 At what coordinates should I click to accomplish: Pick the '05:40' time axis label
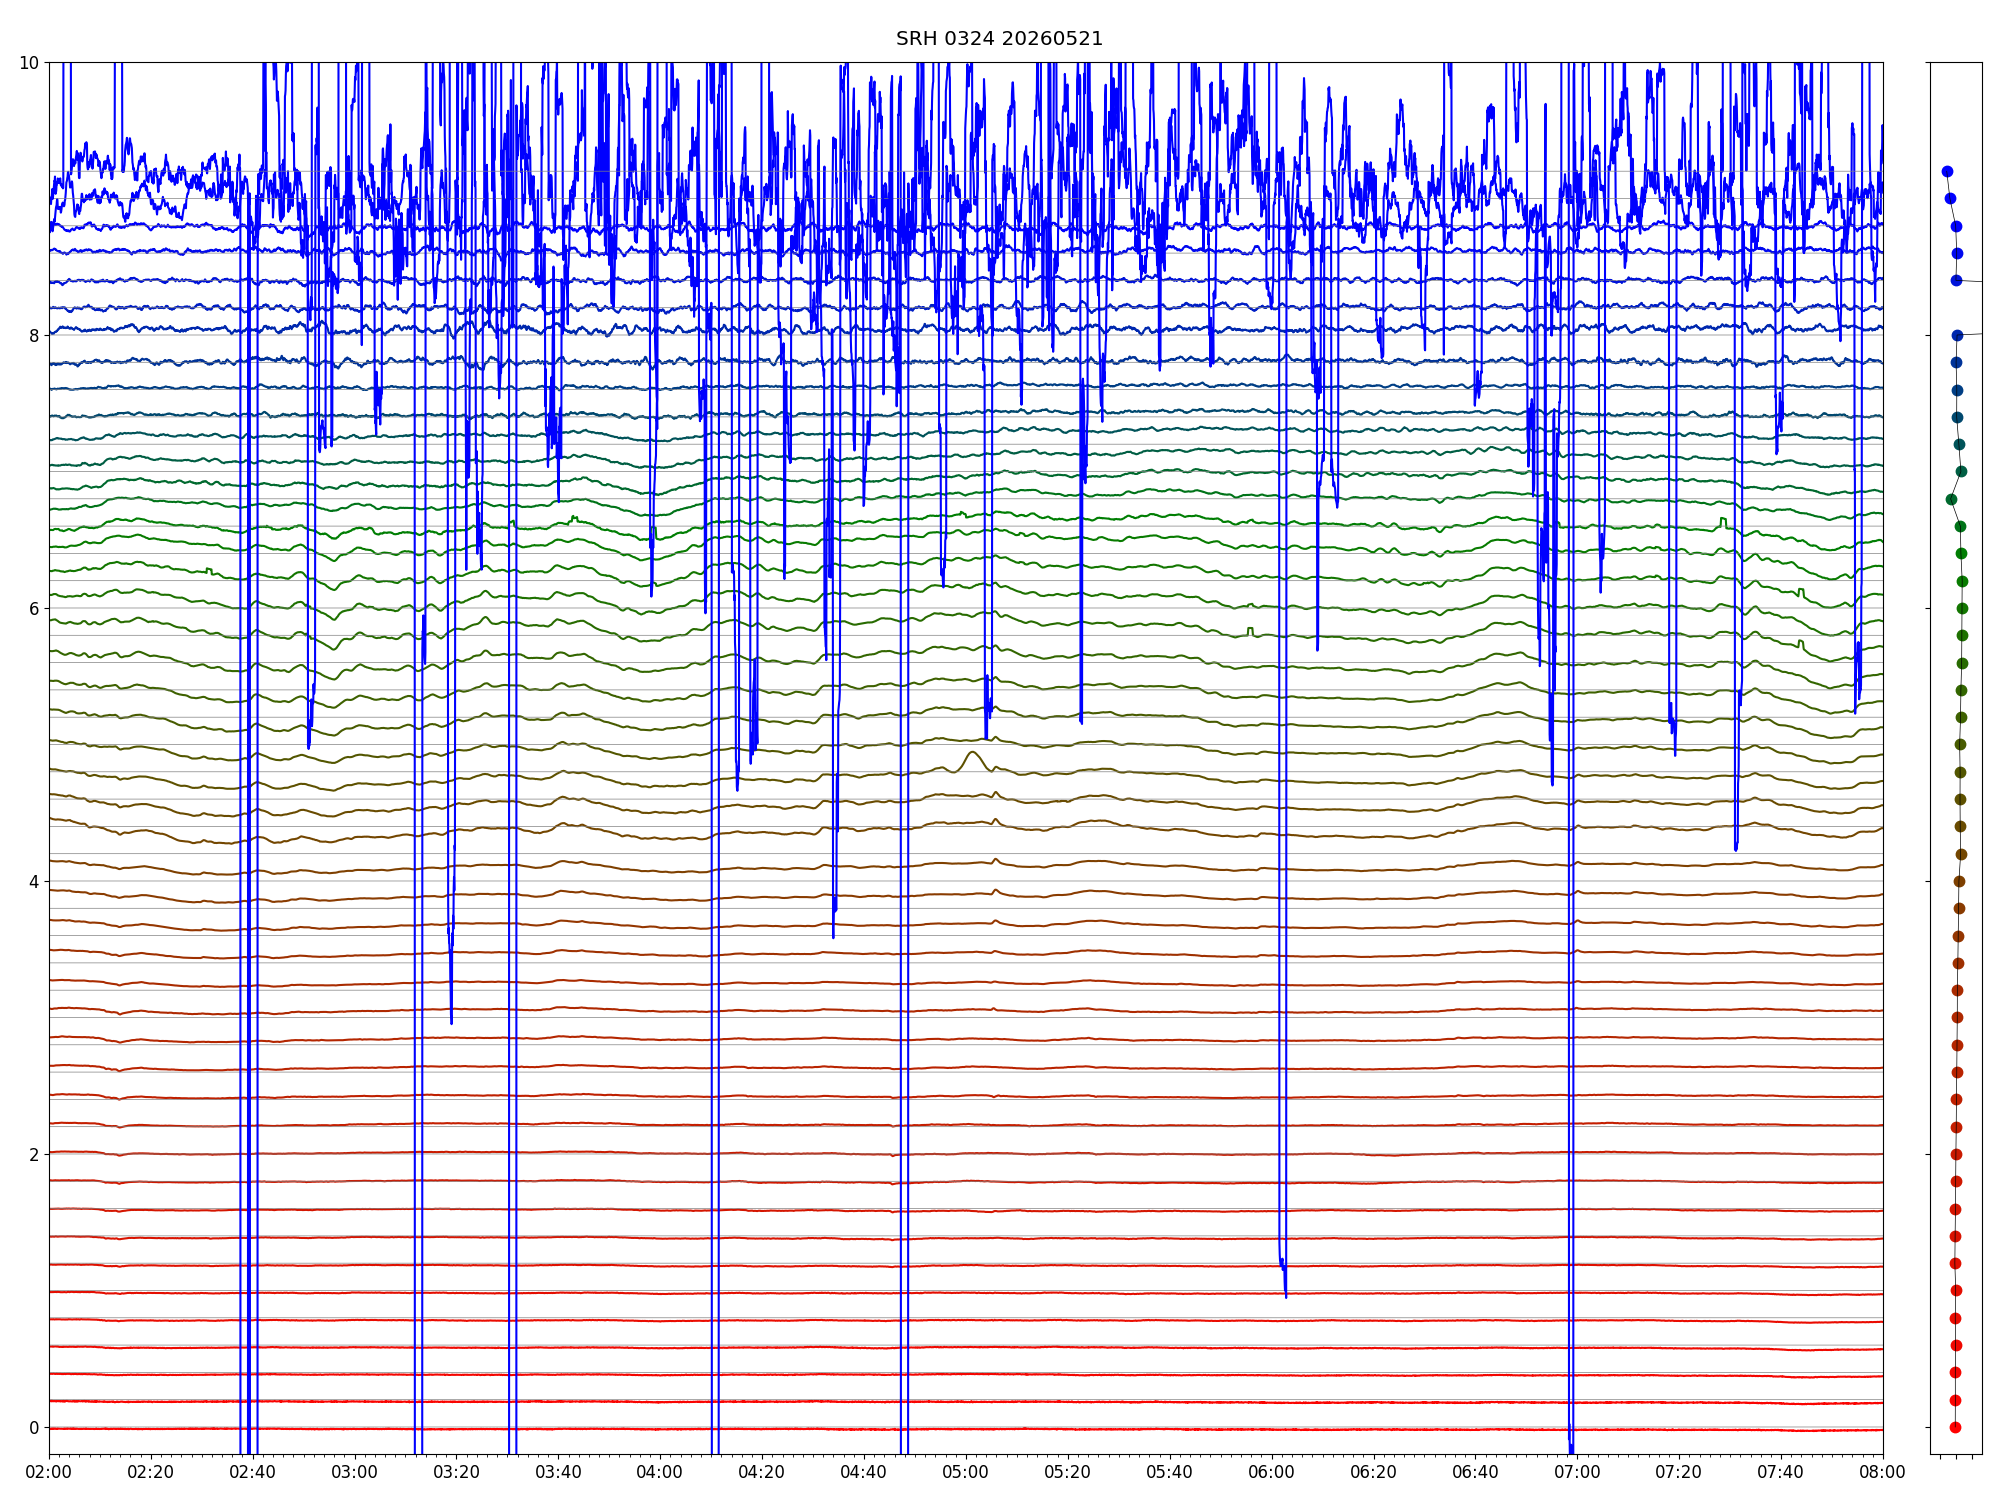(x=1170, y=1472)
